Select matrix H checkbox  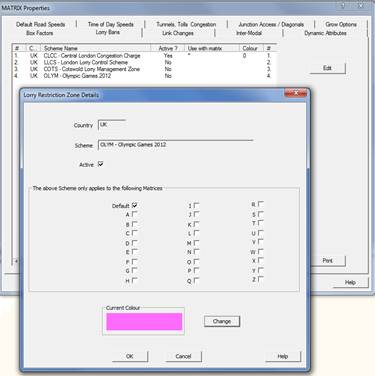pos(134,280)
